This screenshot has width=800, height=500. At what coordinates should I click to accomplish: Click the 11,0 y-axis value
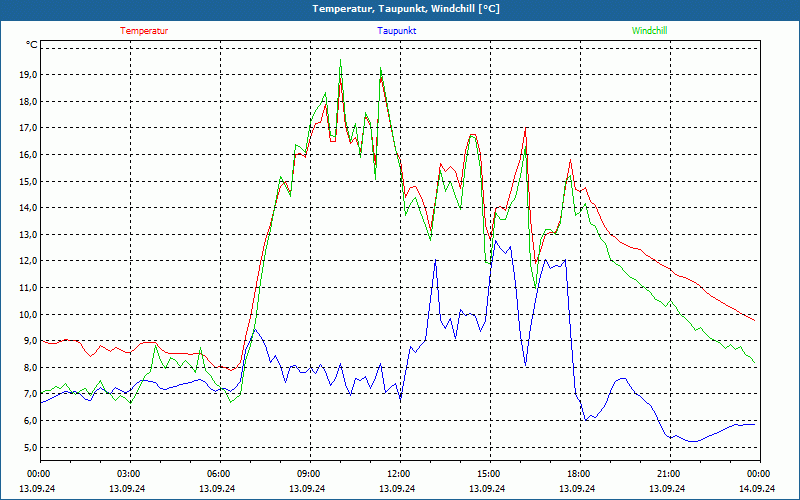29,288
